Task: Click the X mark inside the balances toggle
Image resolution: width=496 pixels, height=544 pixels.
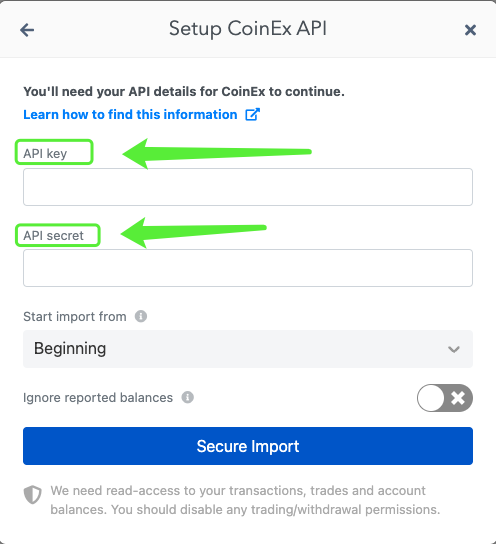Action: (458, 398)
